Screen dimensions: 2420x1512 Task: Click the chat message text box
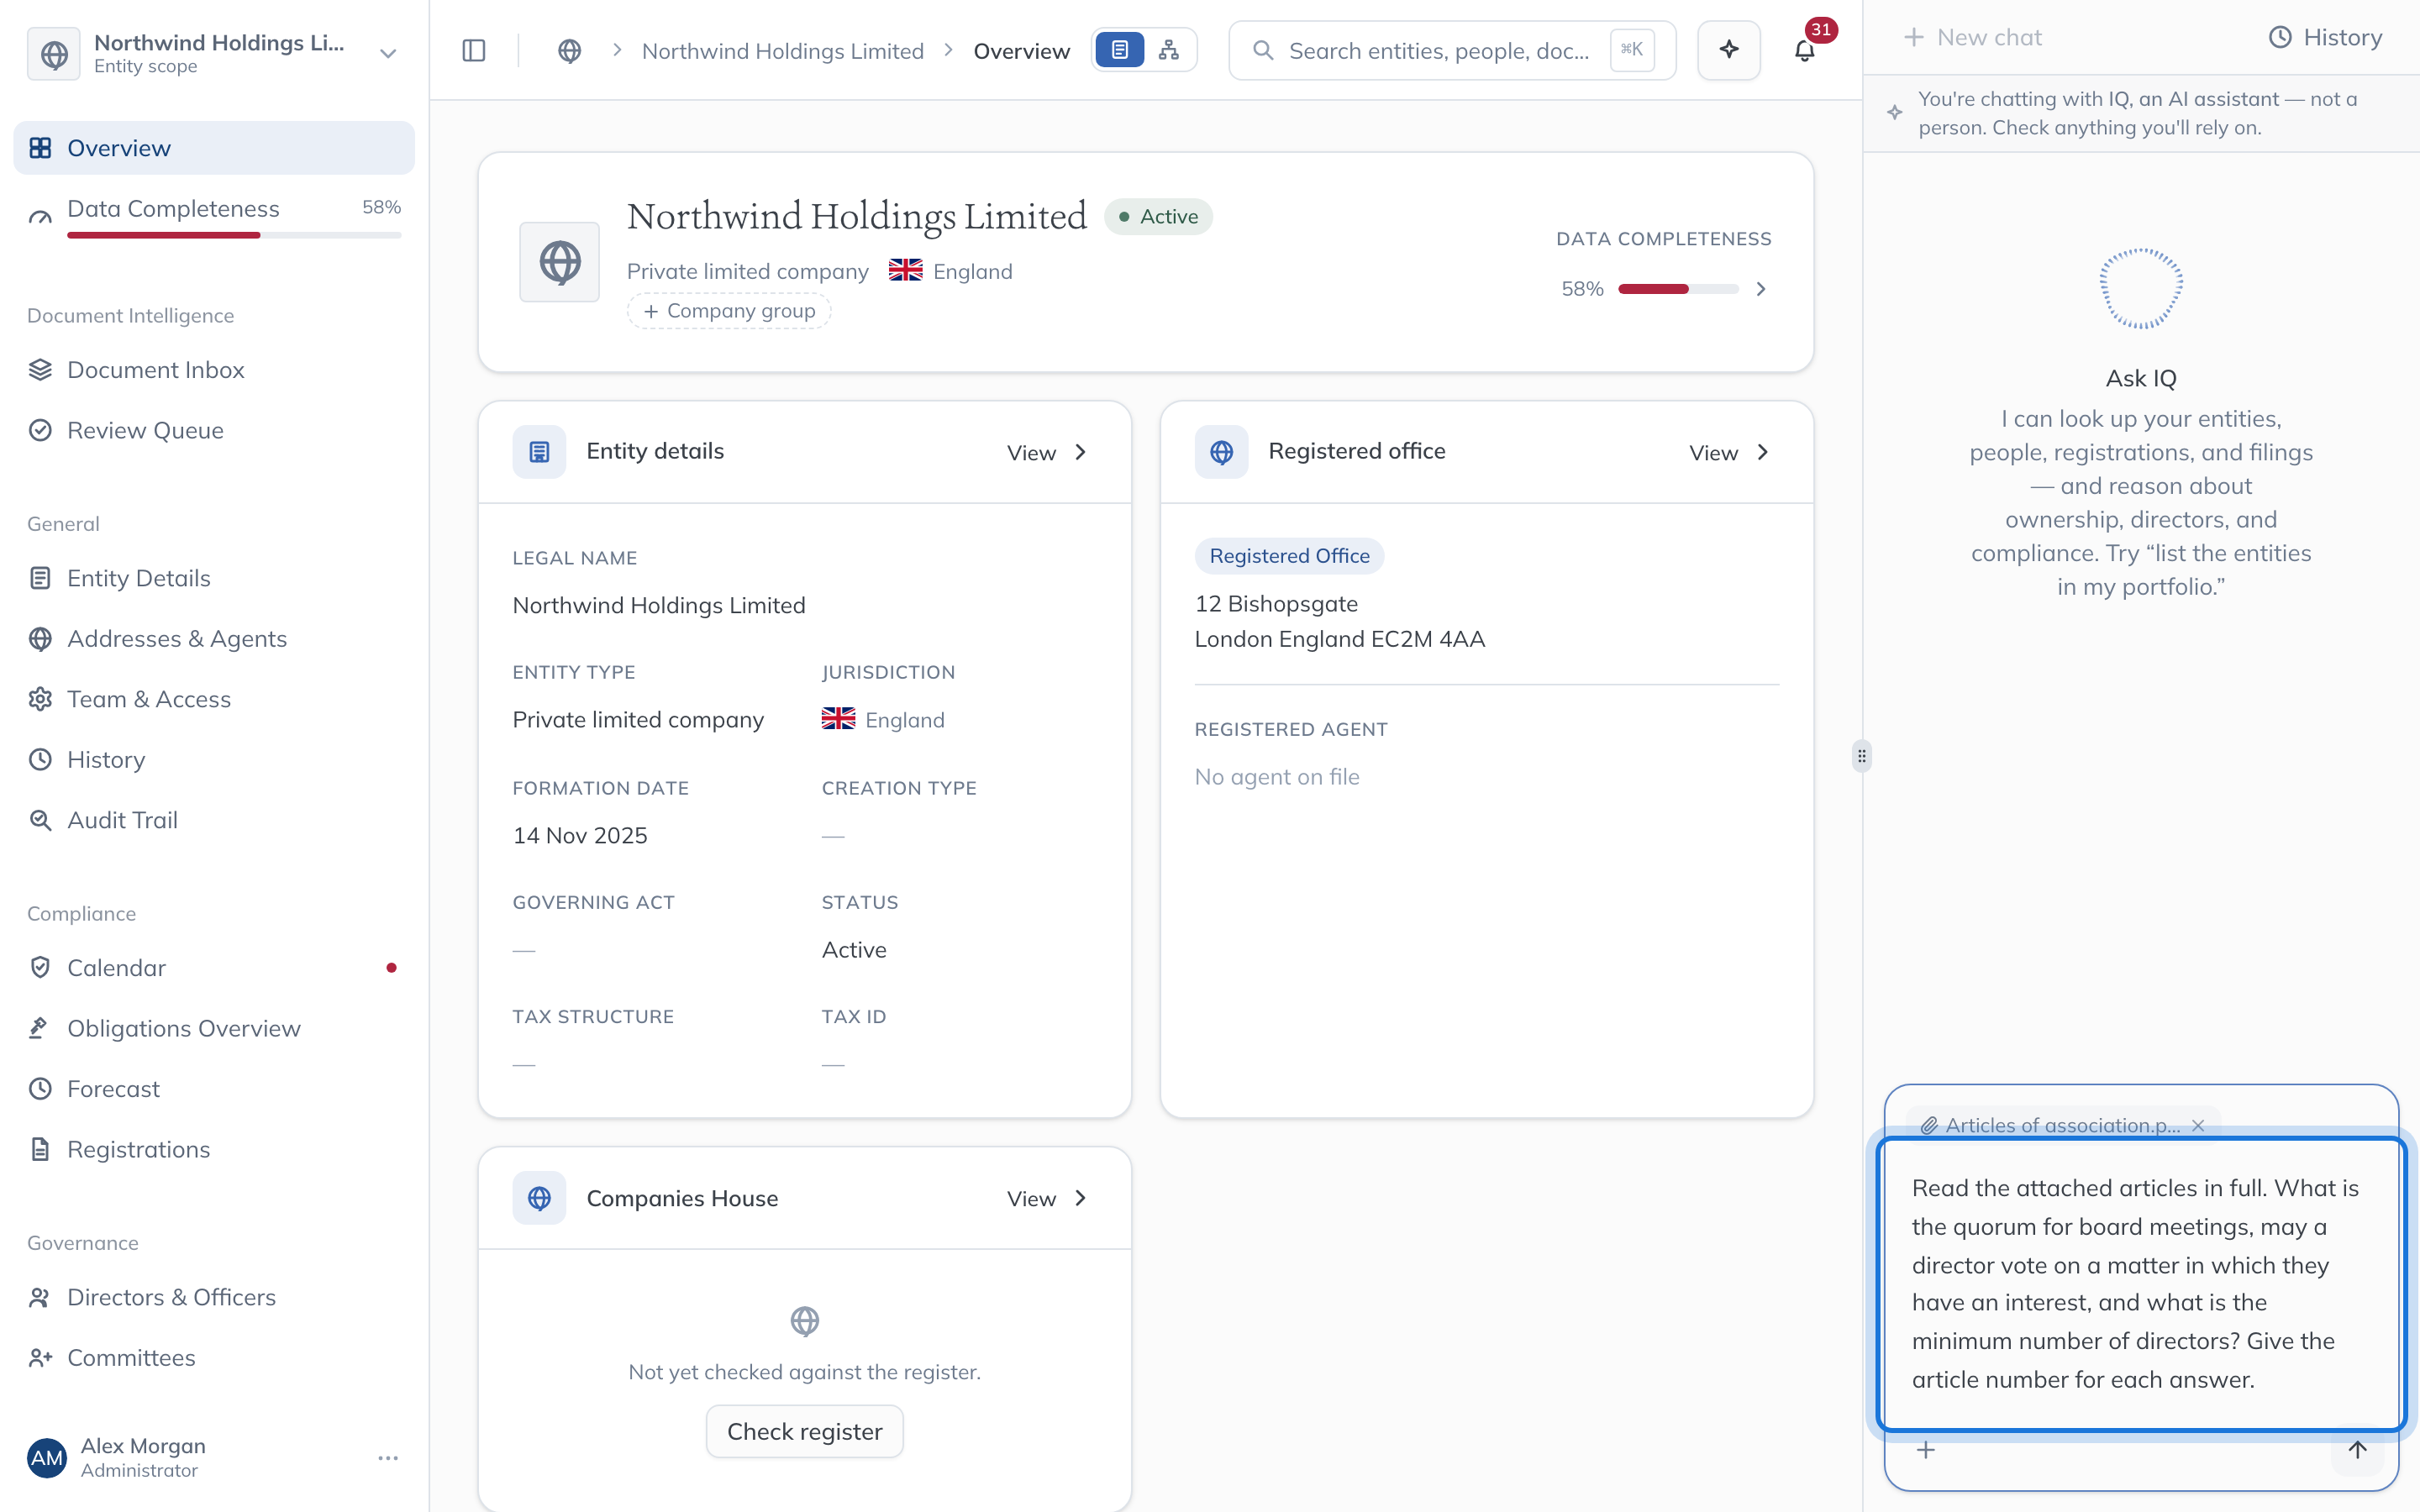click(2140, 1284)
